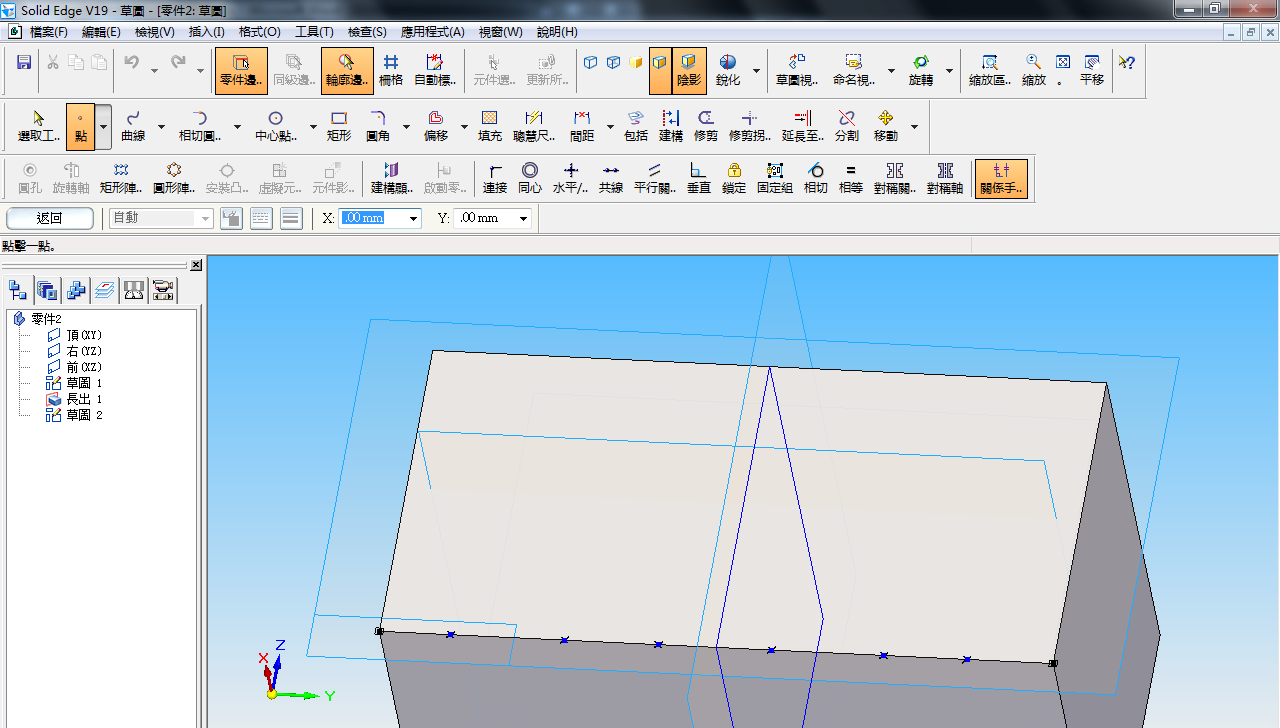Image resolution: width=1280 pixels, height=728 pixels.
Task: Select the 相切圓弧 tangent arc tool
Action: click(199, 126)
